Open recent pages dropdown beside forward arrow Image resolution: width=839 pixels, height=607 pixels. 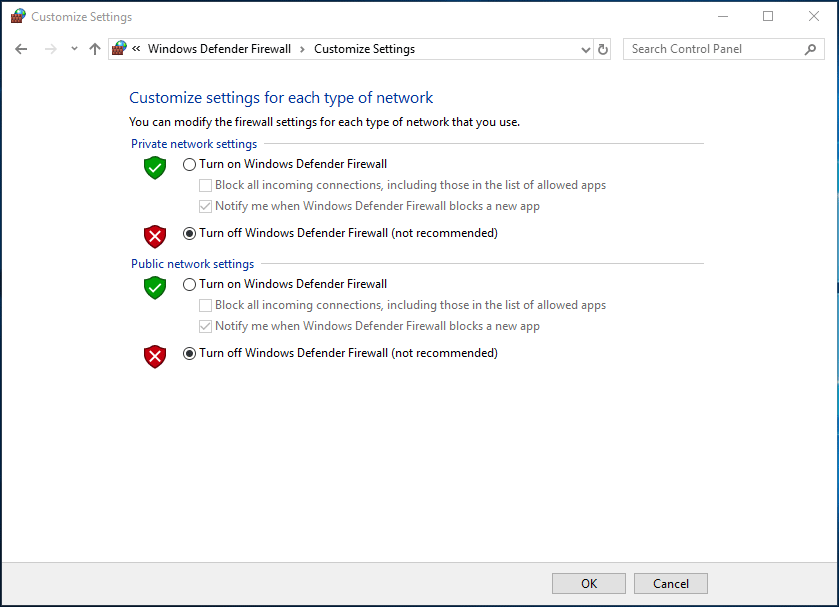pyautogui.click(x=74, y=48)
